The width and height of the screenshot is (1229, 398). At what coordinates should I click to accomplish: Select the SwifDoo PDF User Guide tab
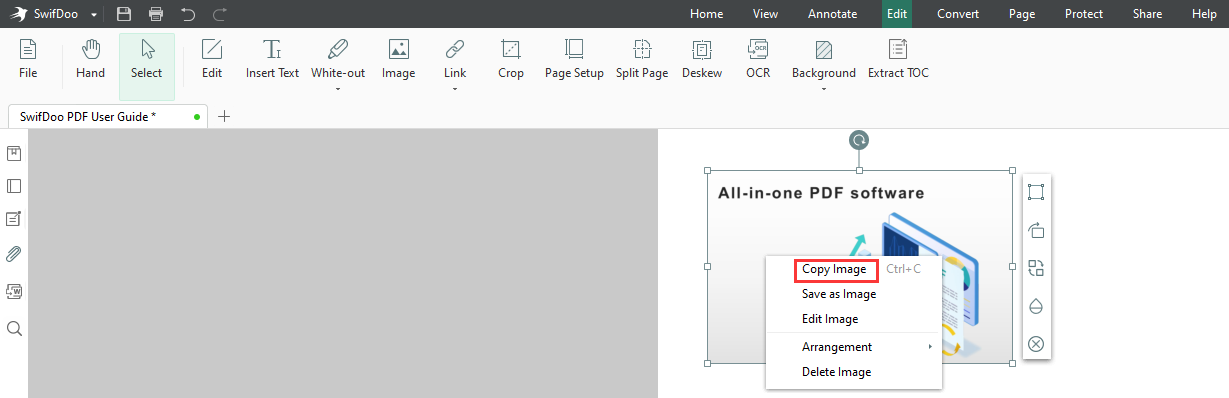(88, 116)
